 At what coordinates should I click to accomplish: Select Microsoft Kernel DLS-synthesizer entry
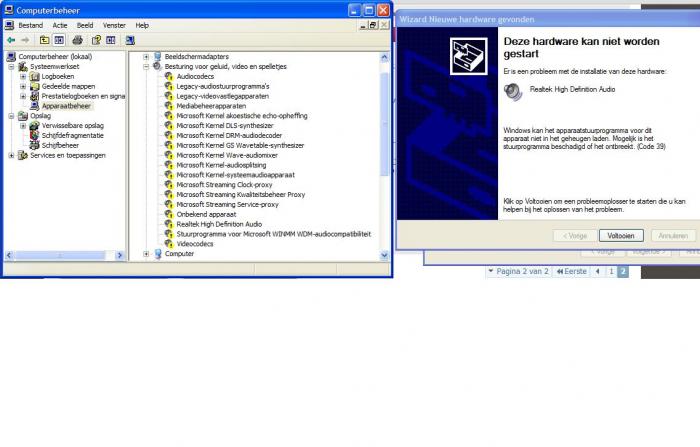225,125
